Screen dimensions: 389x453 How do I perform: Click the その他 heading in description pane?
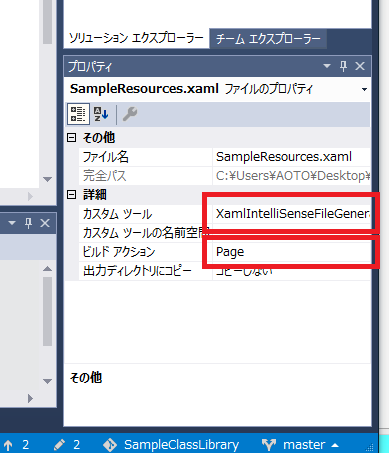click(x=86, y=378)
